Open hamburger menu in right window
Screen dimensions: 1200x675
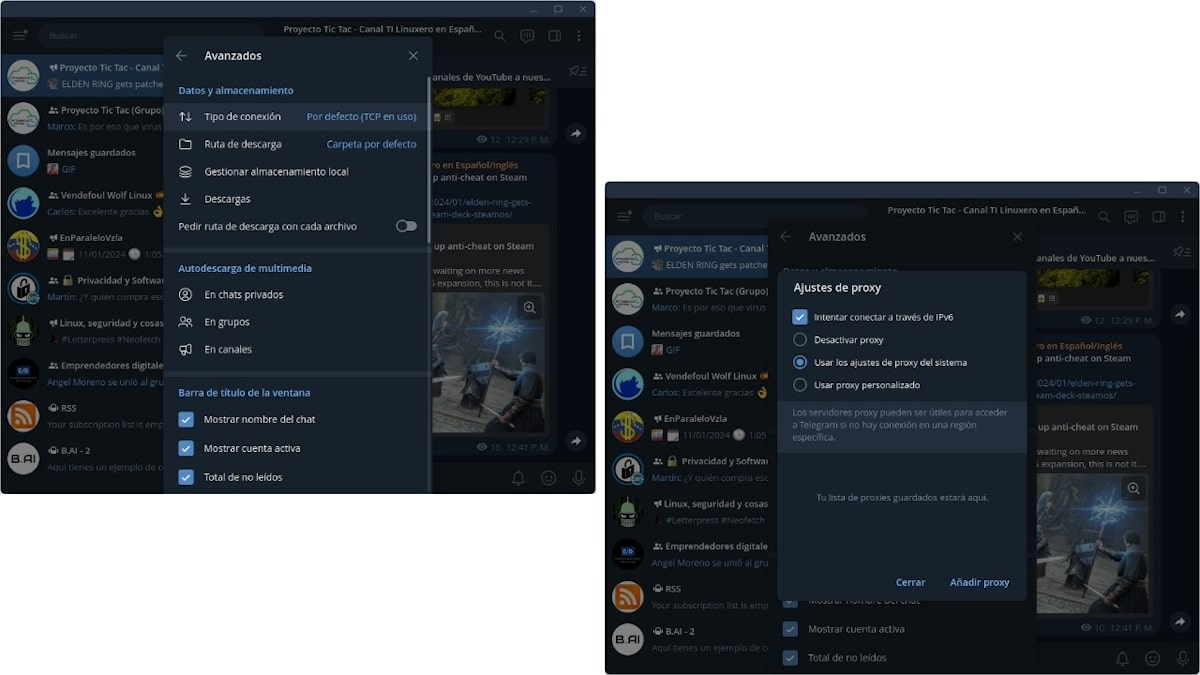click(x=624, y=216)
